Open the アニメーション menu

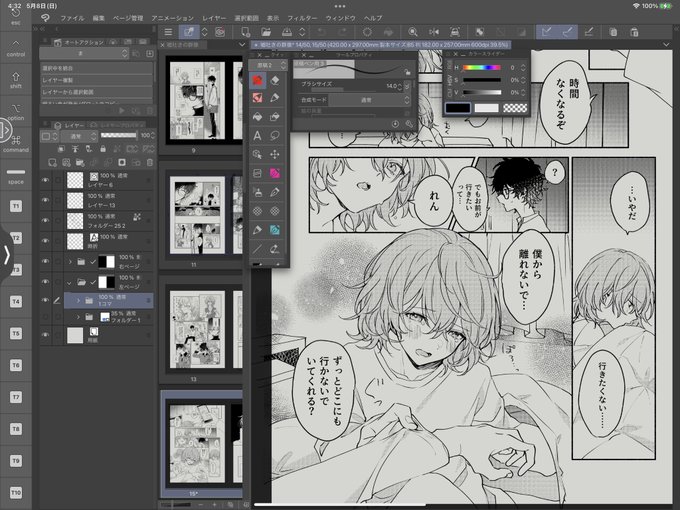tap(172, 18)
